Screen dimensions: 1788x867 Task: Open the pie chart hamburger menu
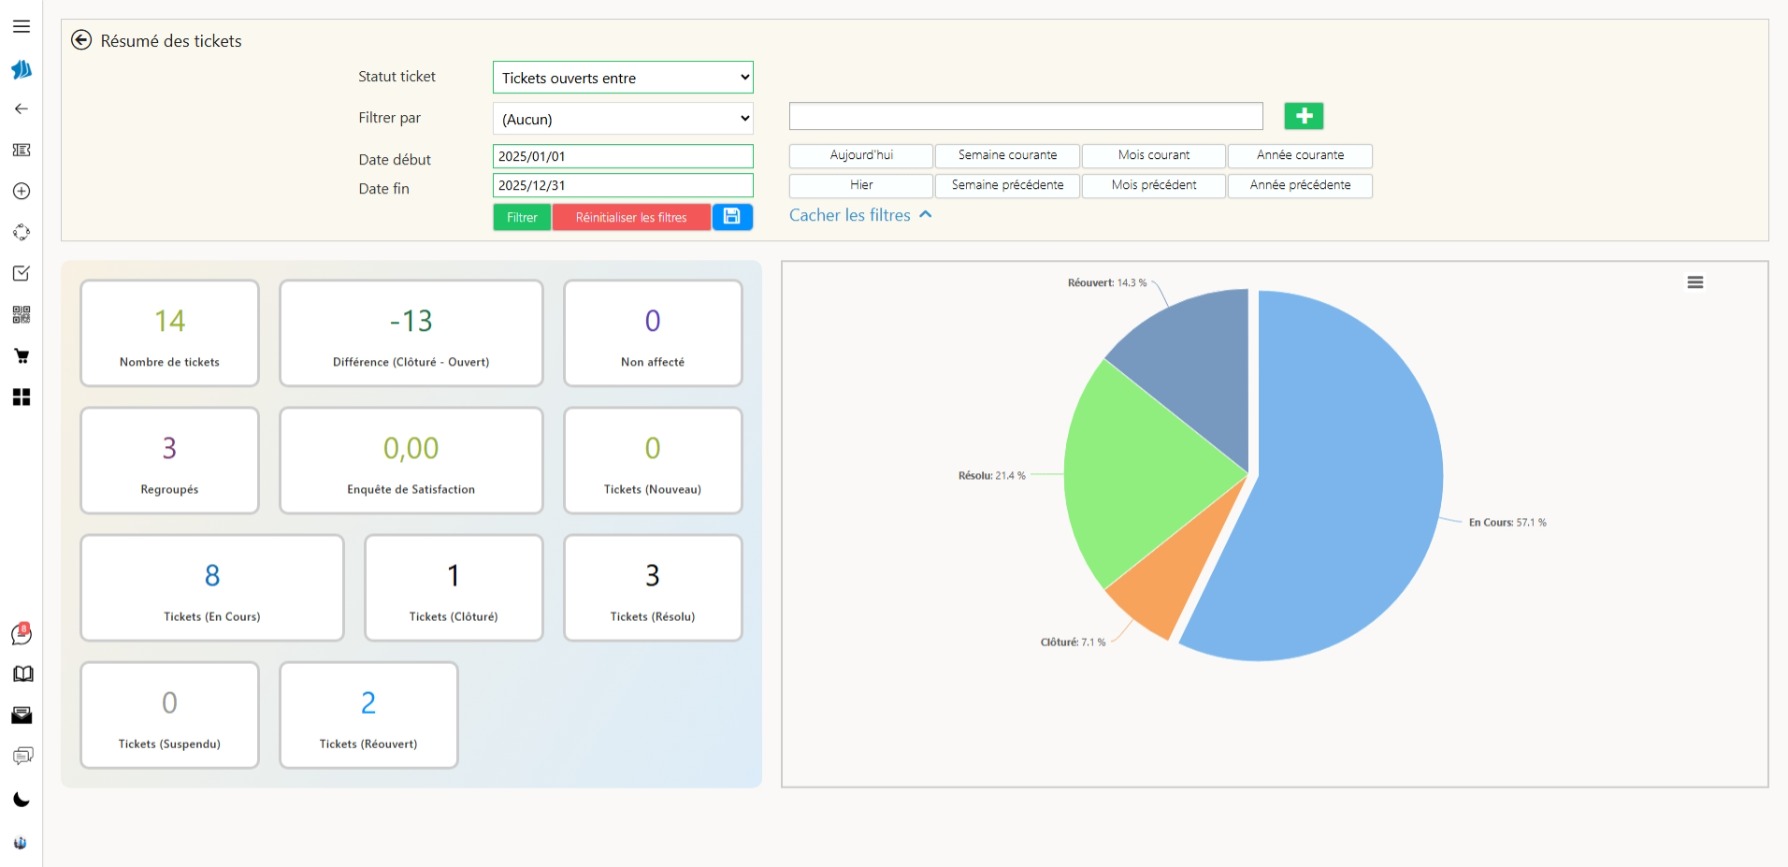click(1695, 283)
